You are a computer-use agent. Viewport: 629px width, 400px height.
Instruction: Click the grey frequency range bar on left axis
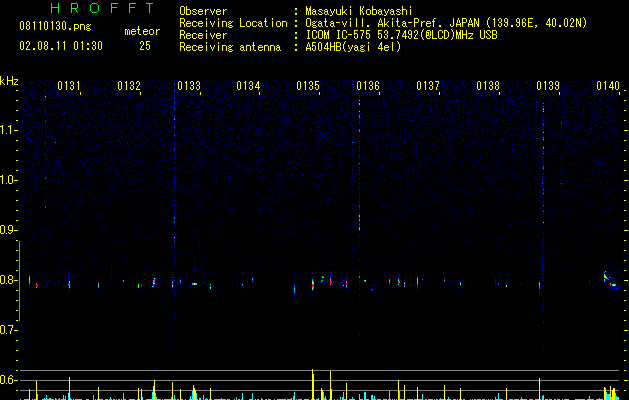pos(20,280)
